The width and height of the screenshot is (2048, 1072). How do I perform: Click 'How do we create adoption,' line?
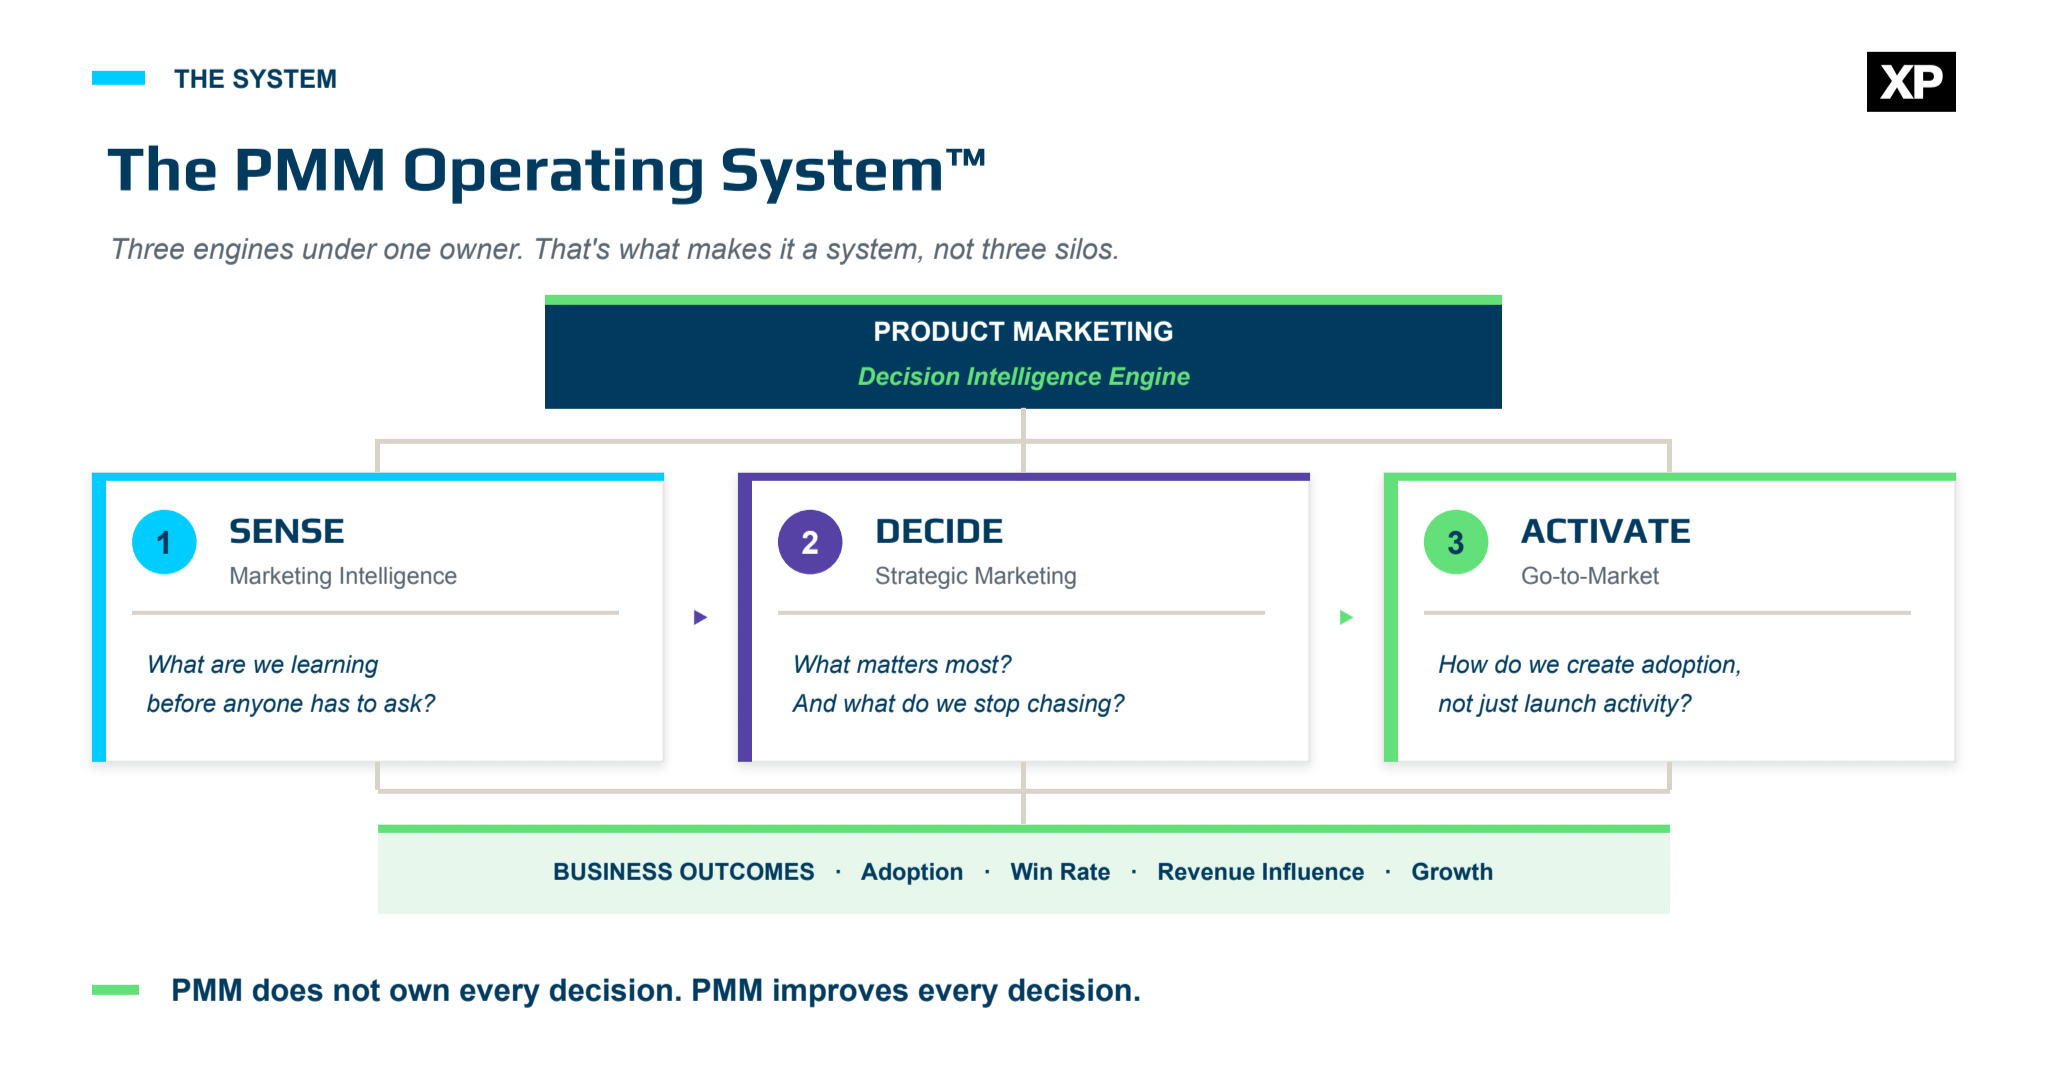1590,665
